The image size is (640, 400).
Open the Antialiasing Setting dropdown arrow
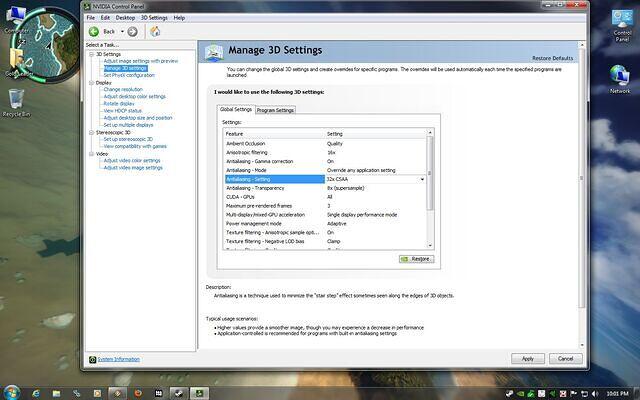(x=422, y=179)
